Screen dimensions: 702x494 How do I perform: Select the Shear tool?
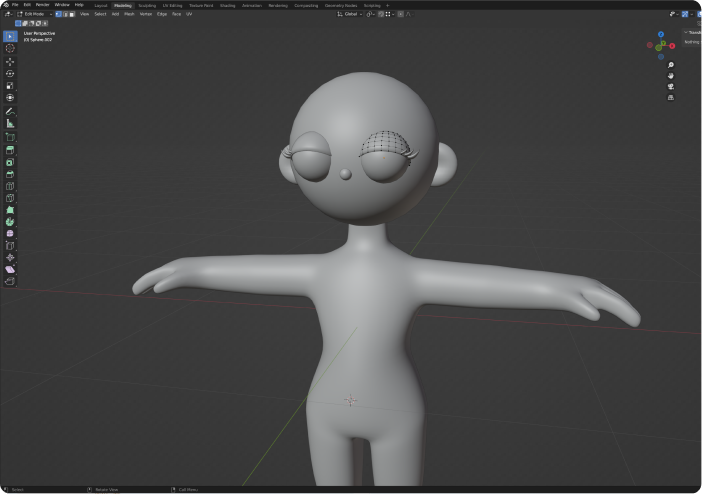[x=10, y=269]
